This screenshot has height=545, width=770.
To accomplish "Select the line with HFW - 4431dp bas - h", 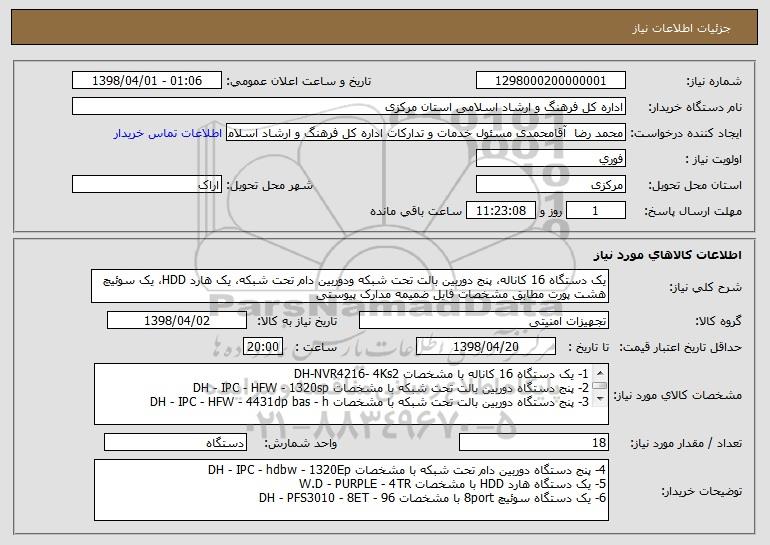I will pos(369,402).
